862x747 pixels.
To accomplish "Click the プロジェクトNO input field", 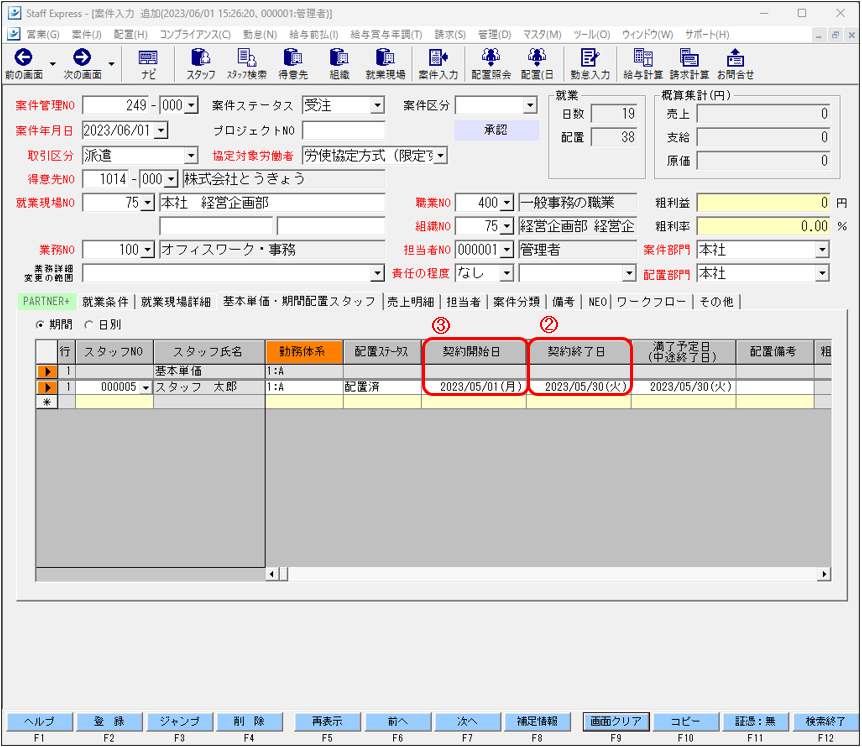I will pyautogui.click(x=344, y=130).
